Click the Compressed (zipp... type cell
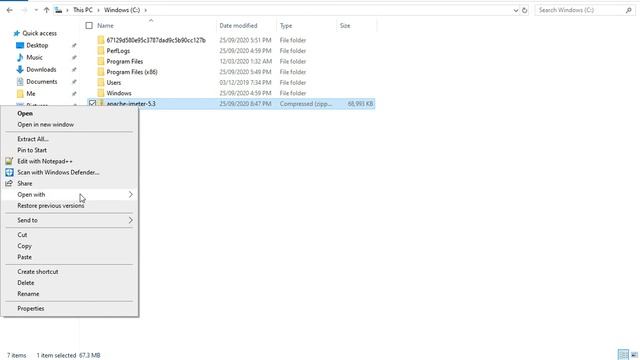Viewport: 640px width, 360px height. tap(306, 104)
